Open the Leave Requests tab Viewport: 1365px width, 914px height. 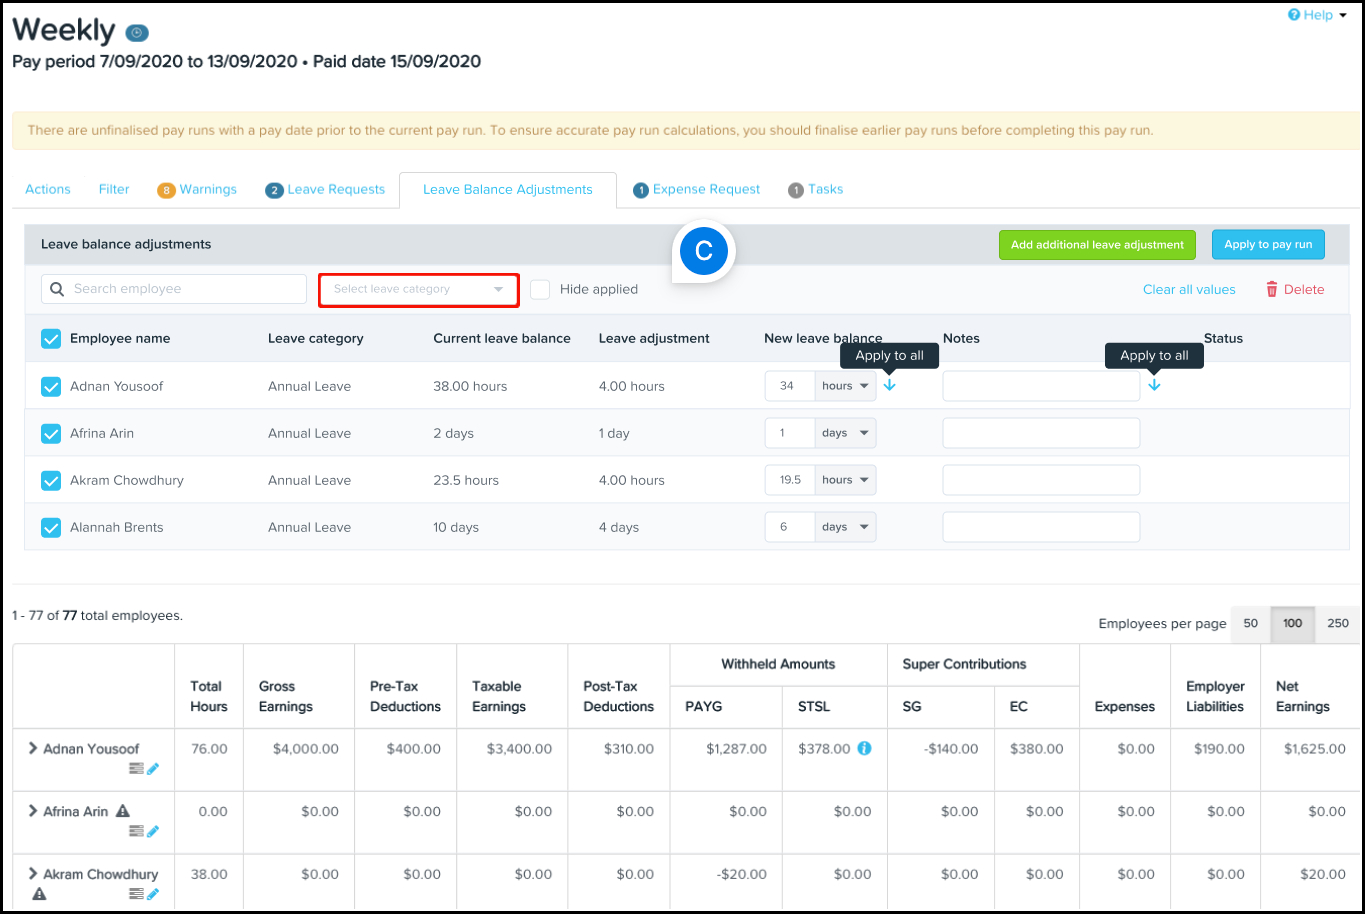[325, 189]
